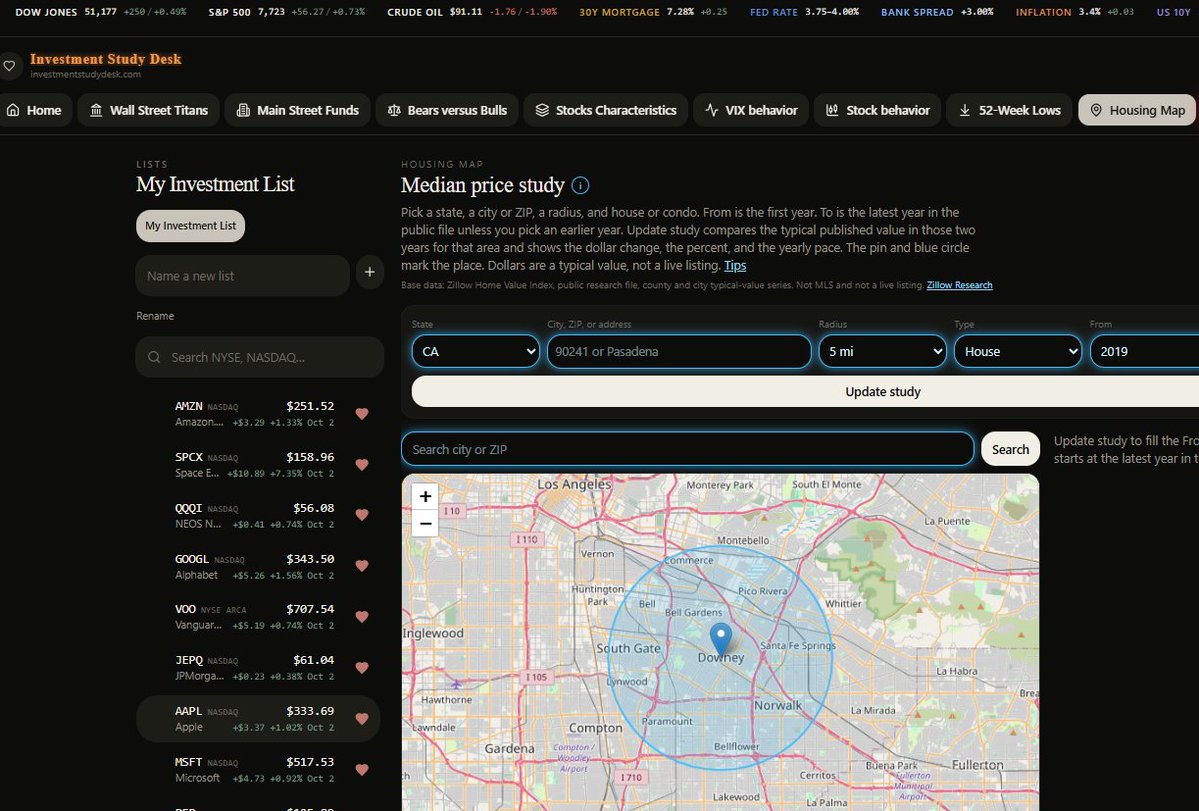Add new list with plus icon
Viewport: 1199px width, 811px height.
pyautogui.click(x=369, y=272)
